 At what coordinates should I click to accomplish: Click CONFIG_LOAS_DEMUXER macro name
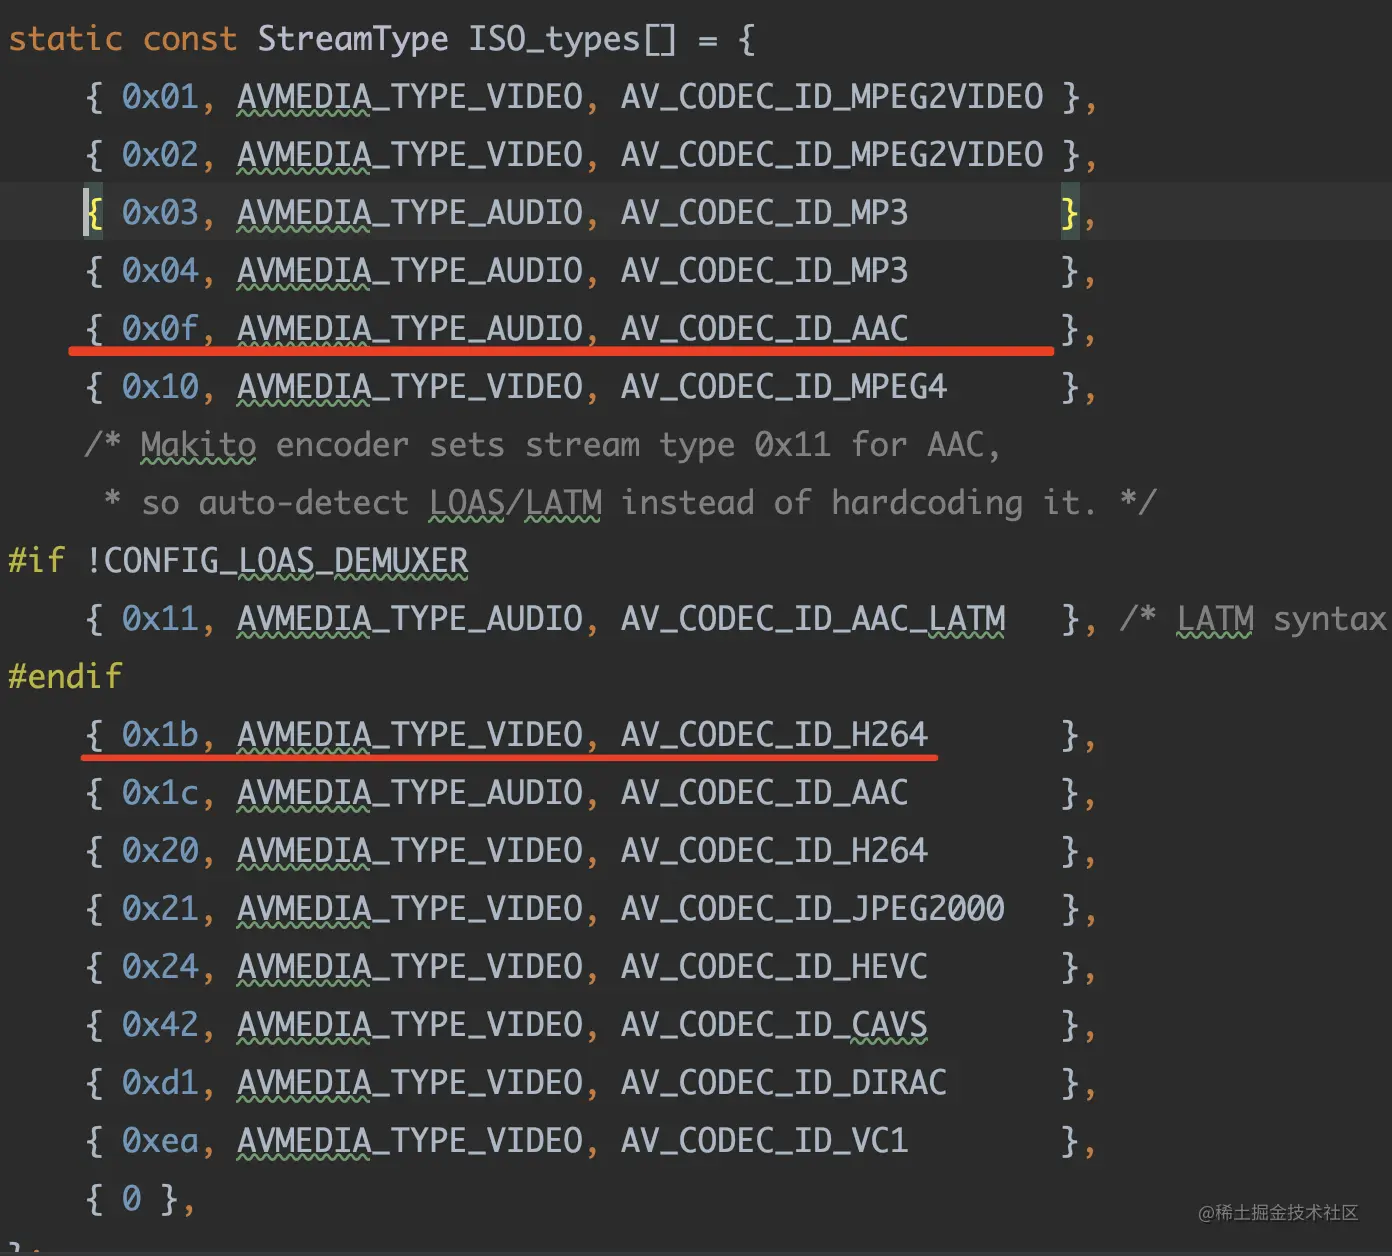pyautogui.click(x=286, y=561)
